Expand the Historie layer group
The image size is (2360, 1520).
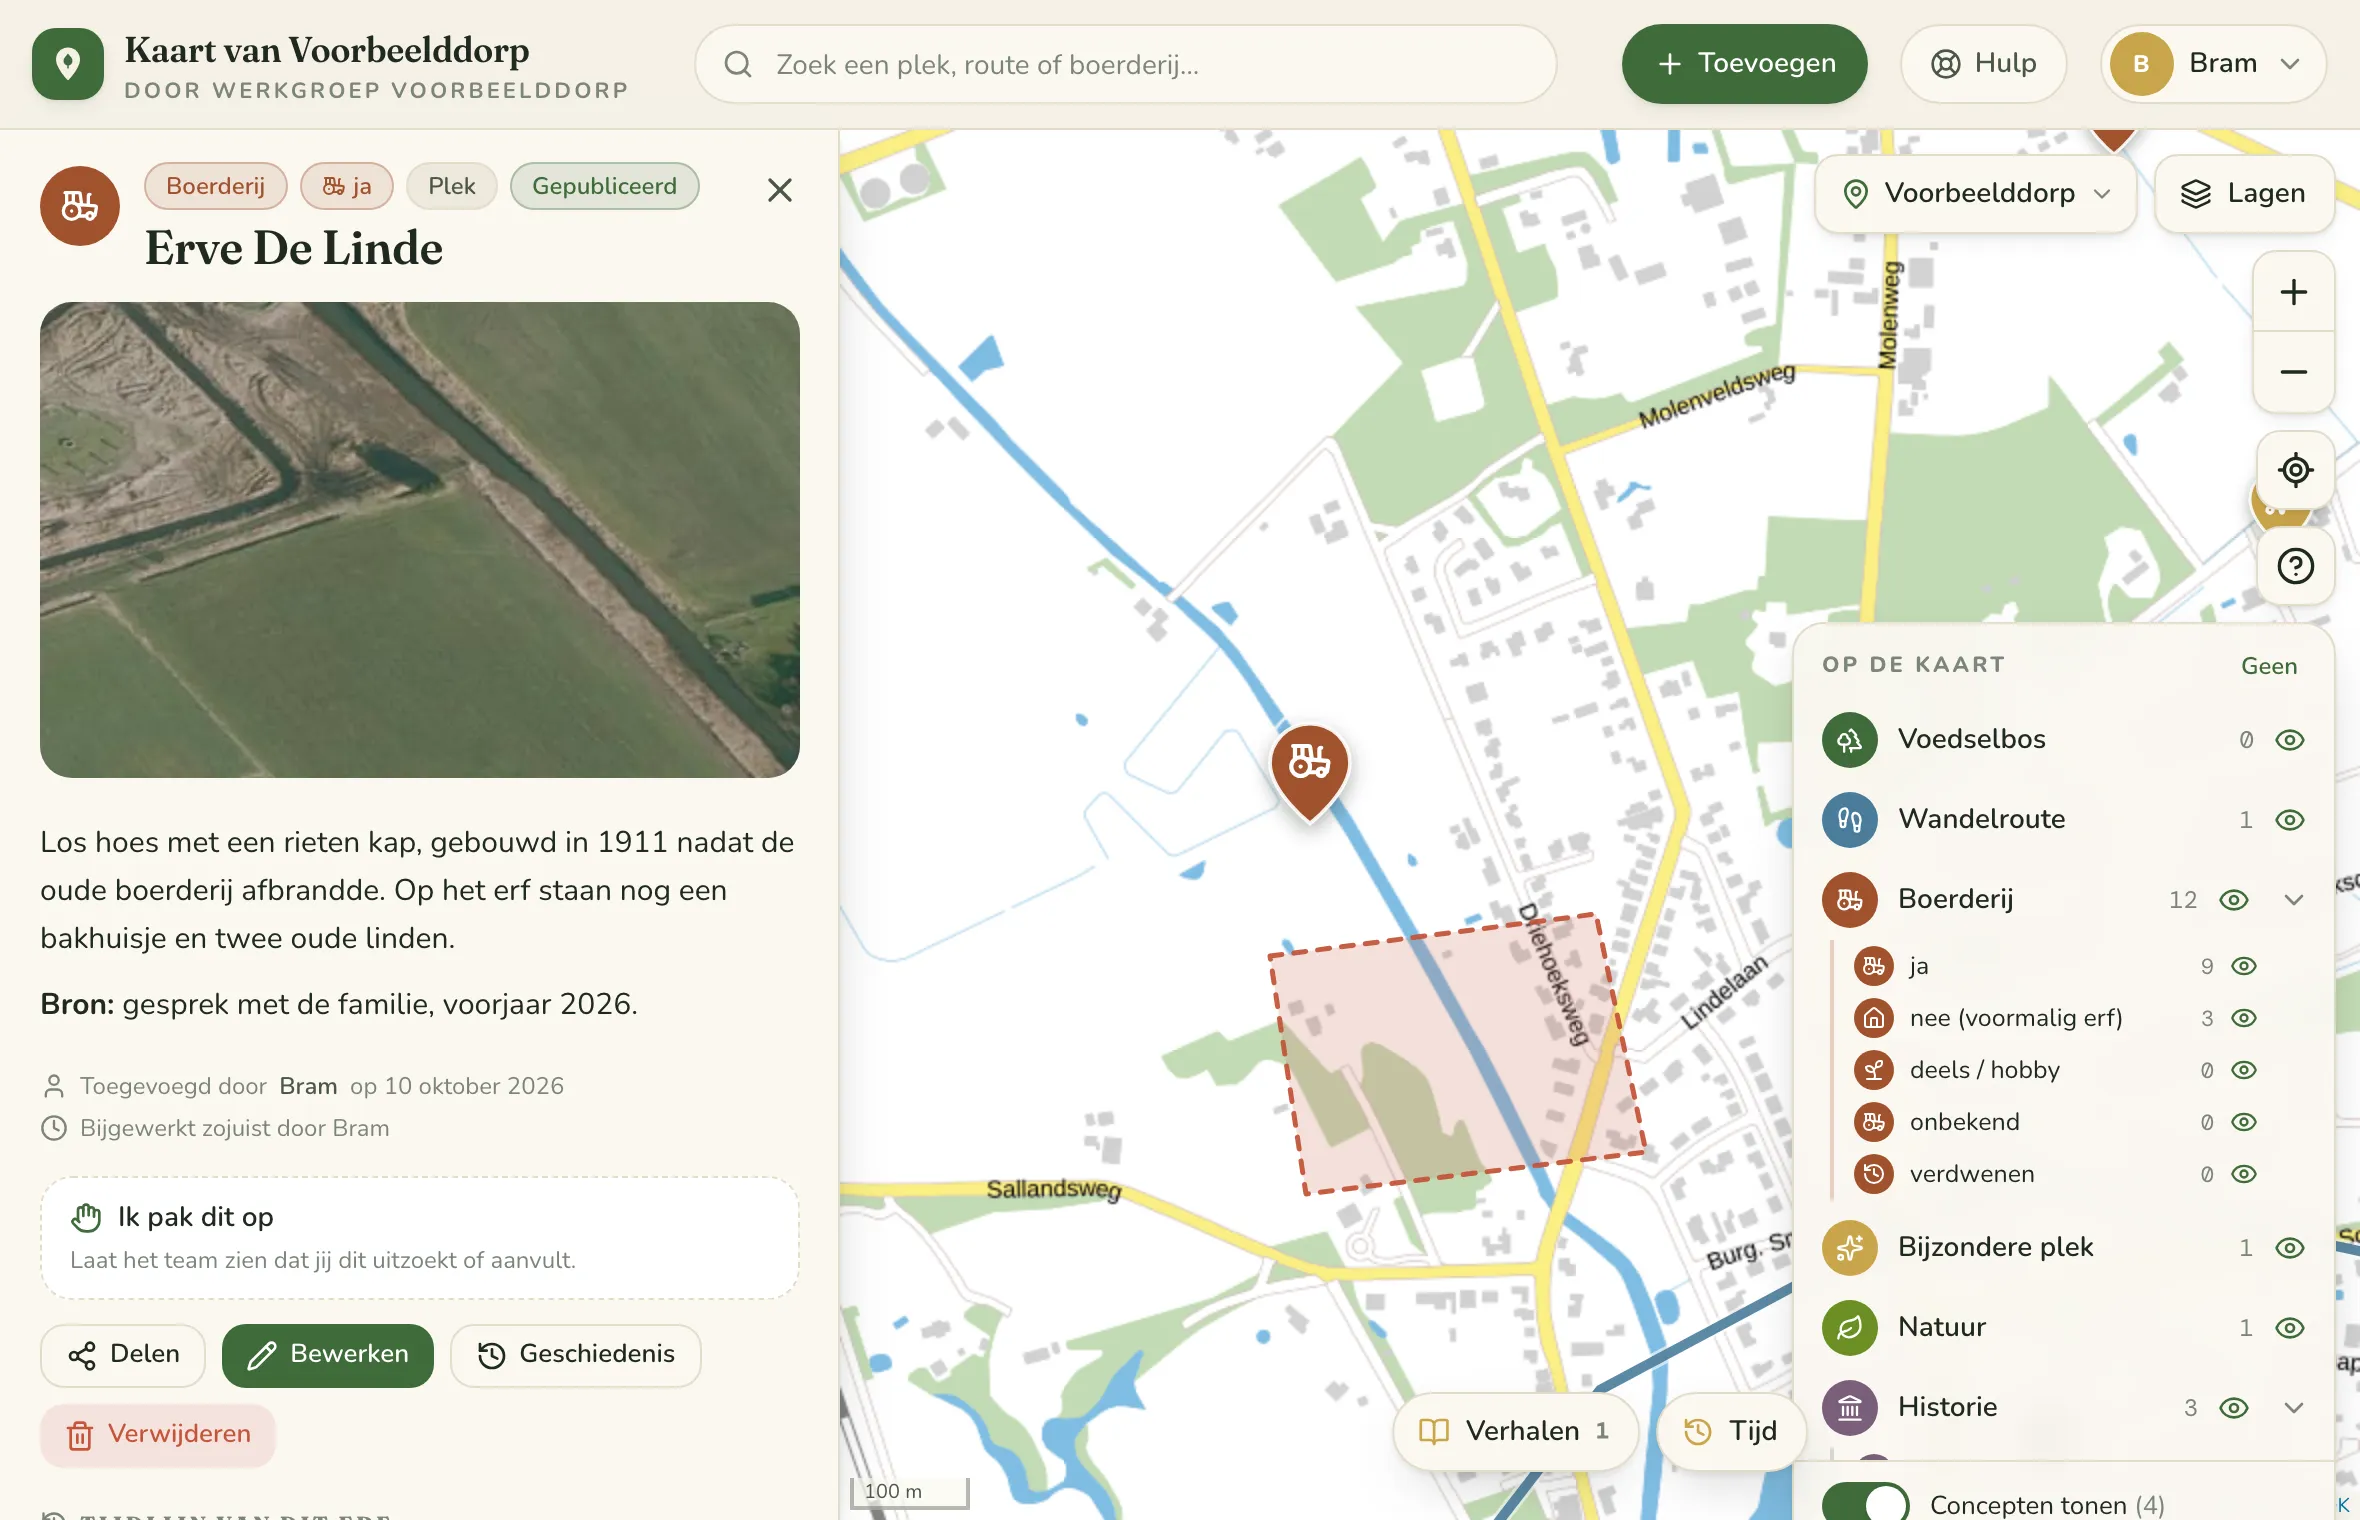point(2294,1408)
